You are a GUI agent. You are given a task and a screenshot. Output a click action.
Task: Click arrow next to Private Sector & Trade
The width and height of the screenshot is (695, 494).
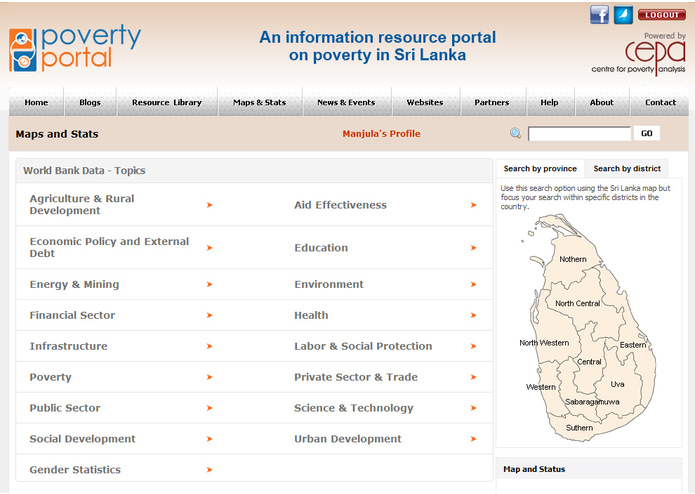pos(473,377)
